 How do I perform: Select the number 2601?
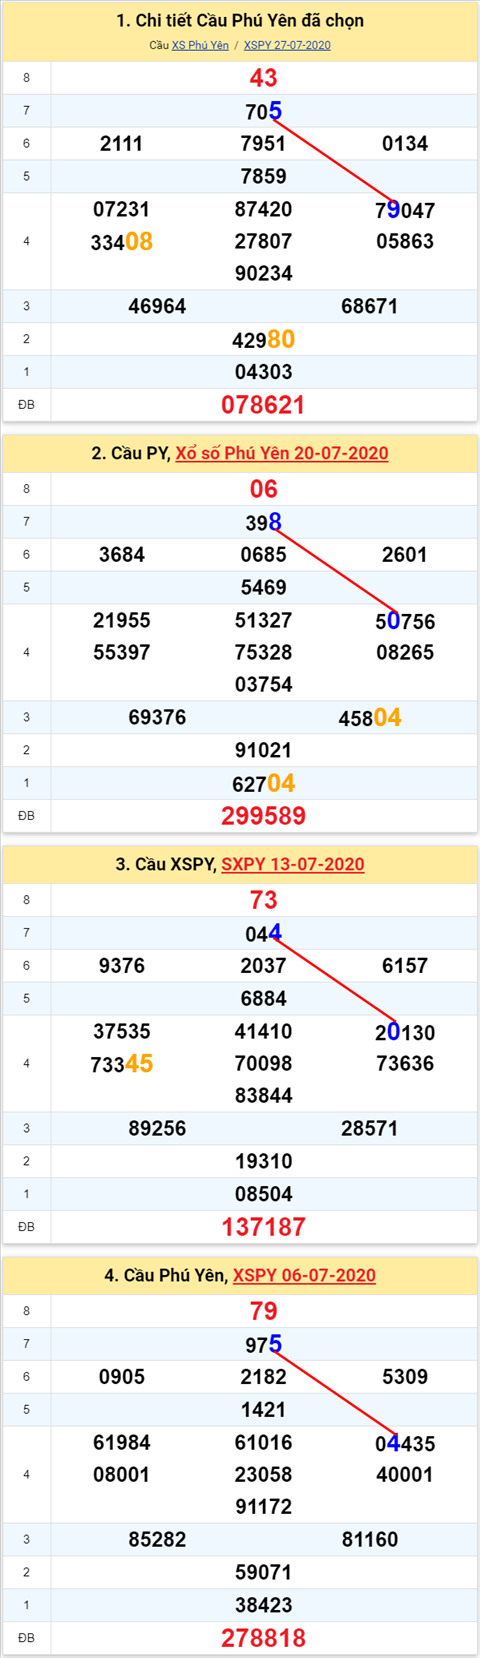pos(405,555)
